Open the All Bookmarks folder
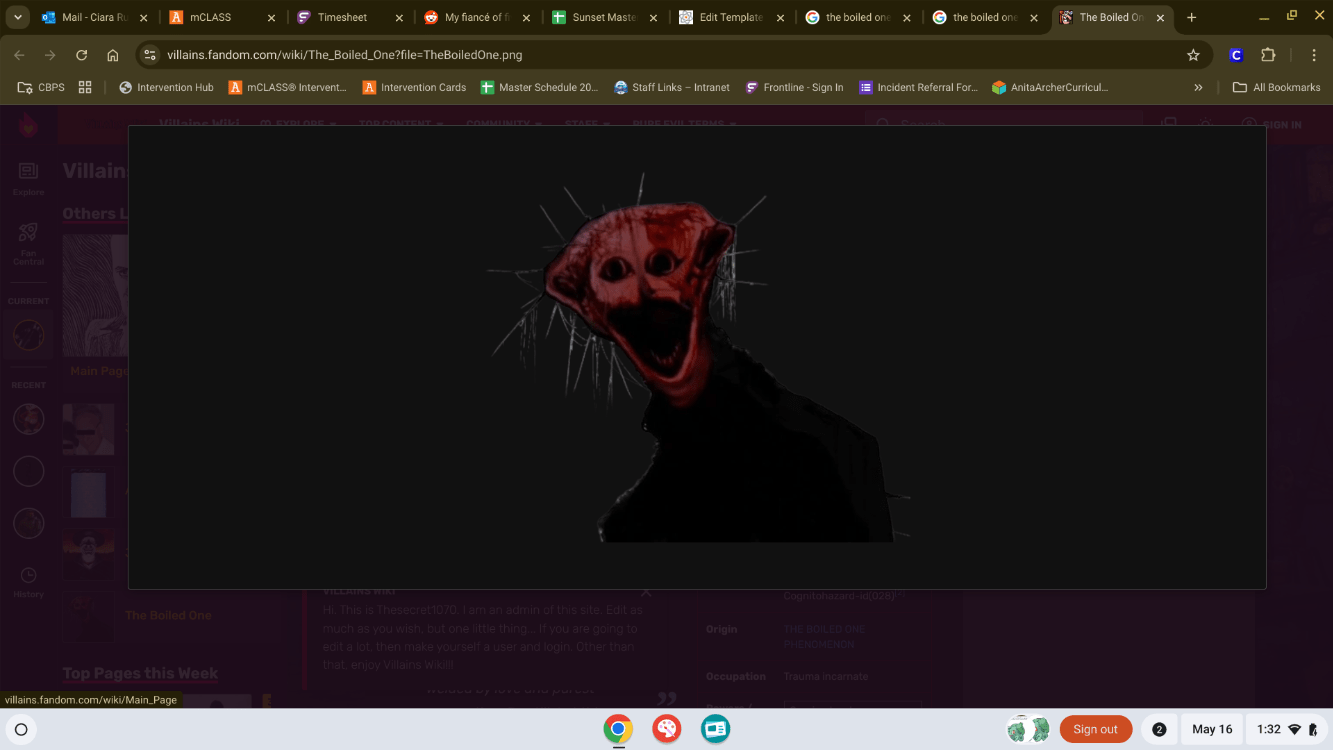 [1276, 87]
